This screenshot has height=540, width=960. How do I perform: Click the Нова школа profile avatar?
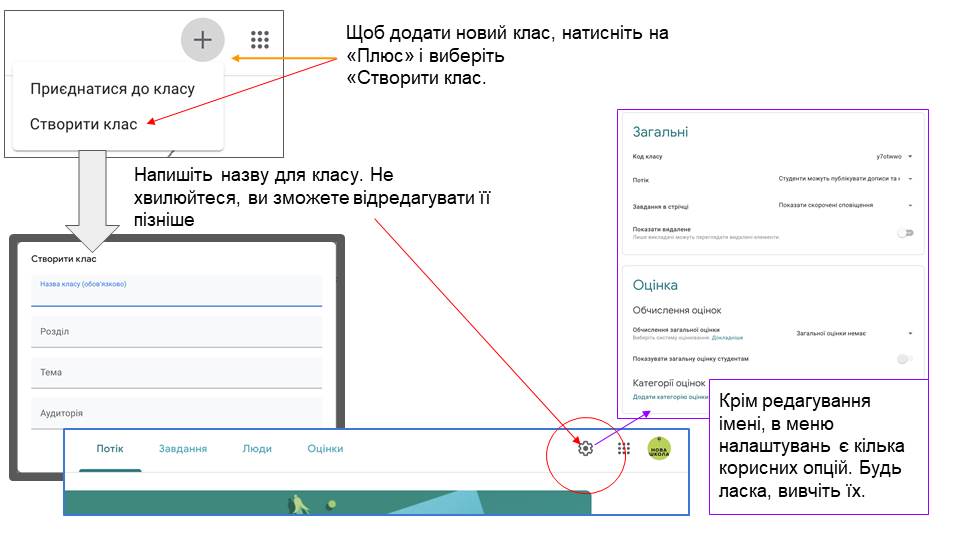tap(659, 449)
